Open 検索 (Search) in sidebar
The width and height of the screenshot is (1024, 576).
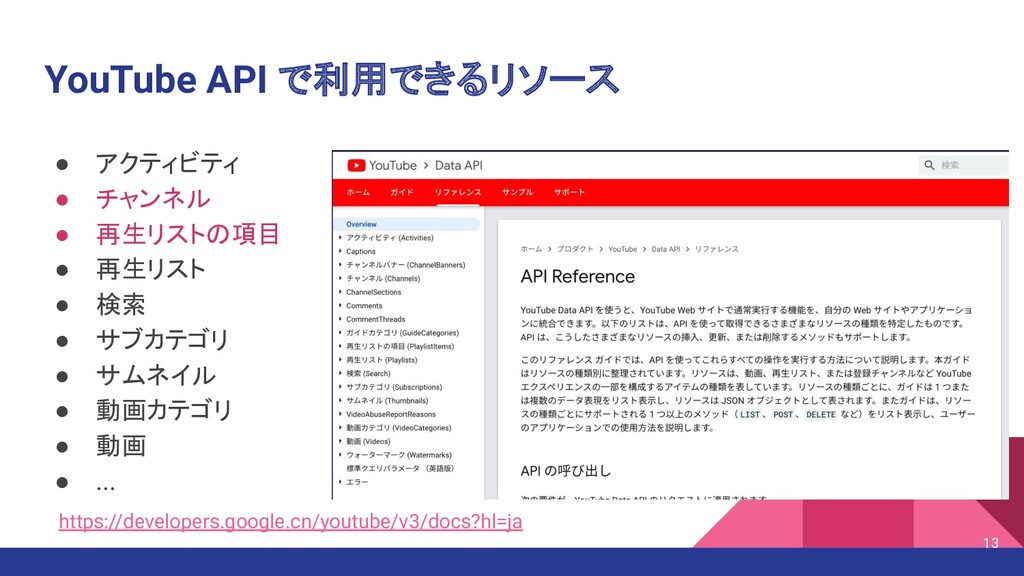coord(368,374)
